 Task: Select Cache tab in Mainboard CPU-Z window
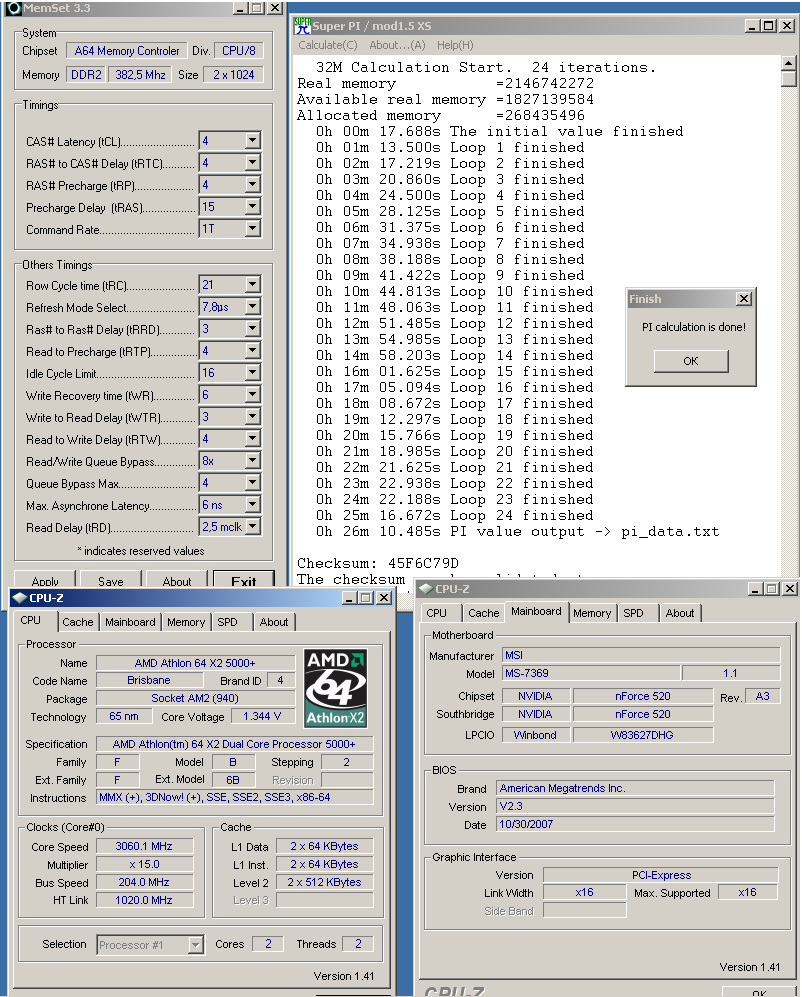point(483,613)
